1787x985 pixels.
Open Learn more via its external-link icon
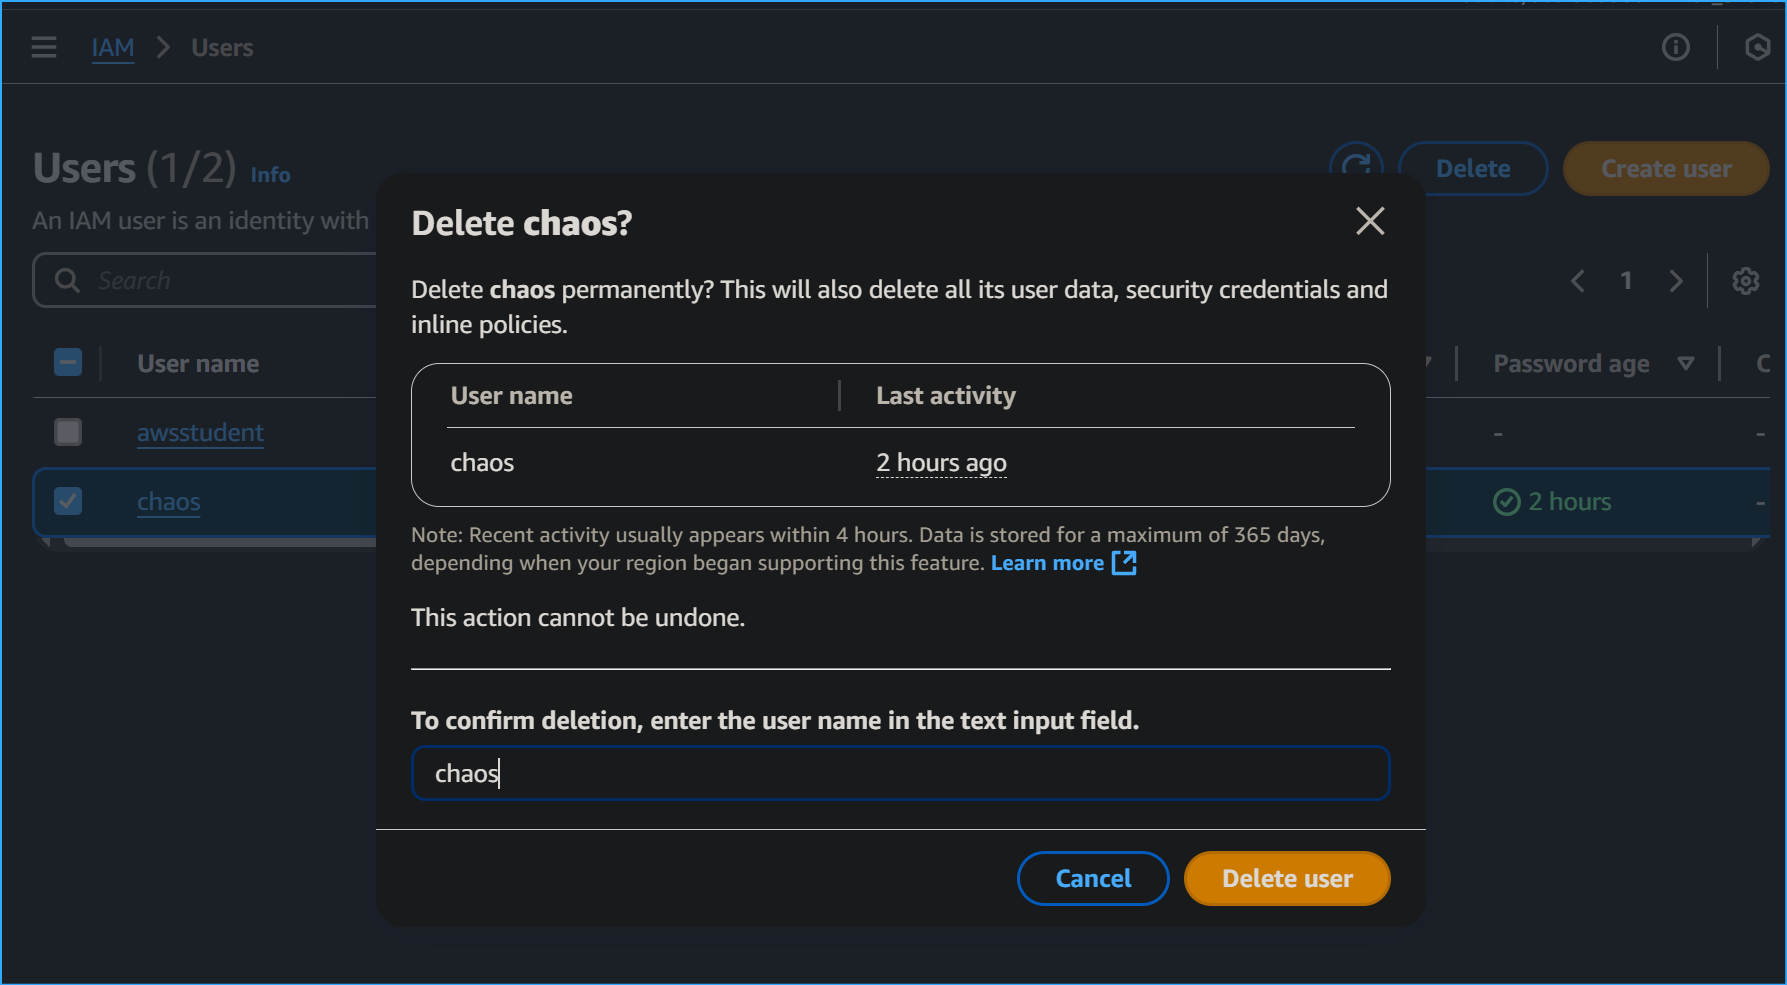click(1124, 563)
